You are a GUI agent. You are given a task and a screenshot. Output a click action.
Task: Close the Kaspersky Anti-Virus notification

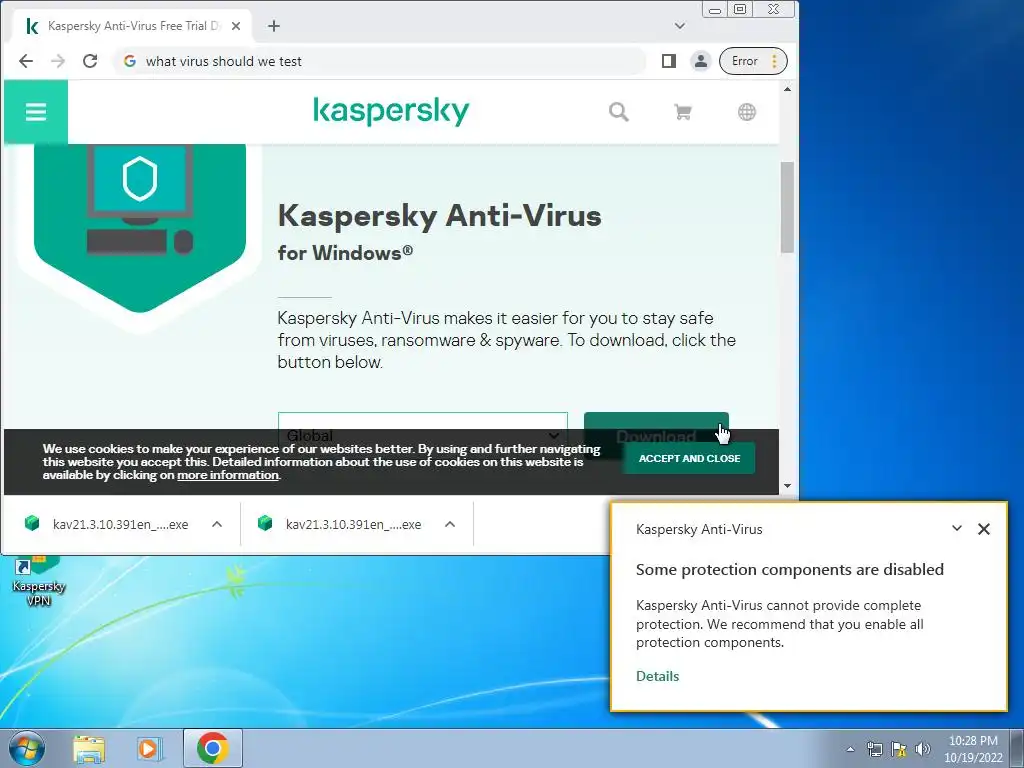point(984,529)
